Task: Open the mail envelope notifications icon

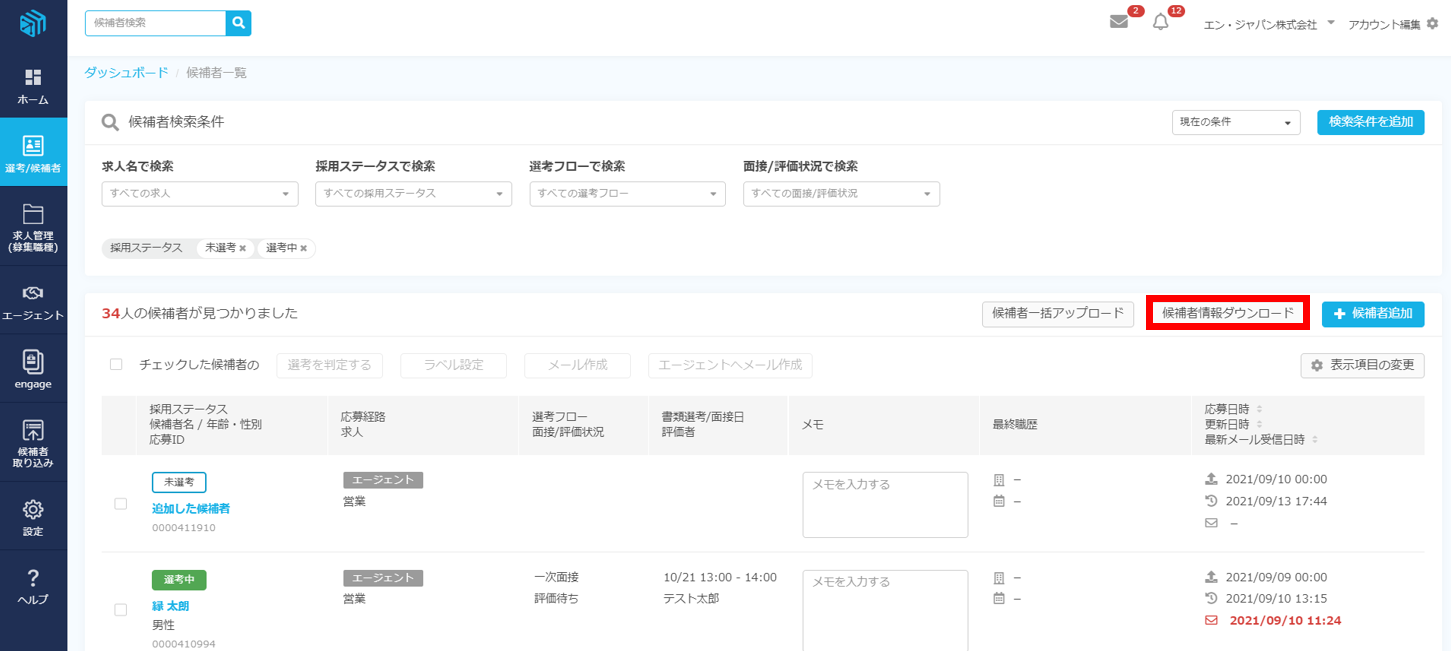Action: click(x=1119, y=22)
